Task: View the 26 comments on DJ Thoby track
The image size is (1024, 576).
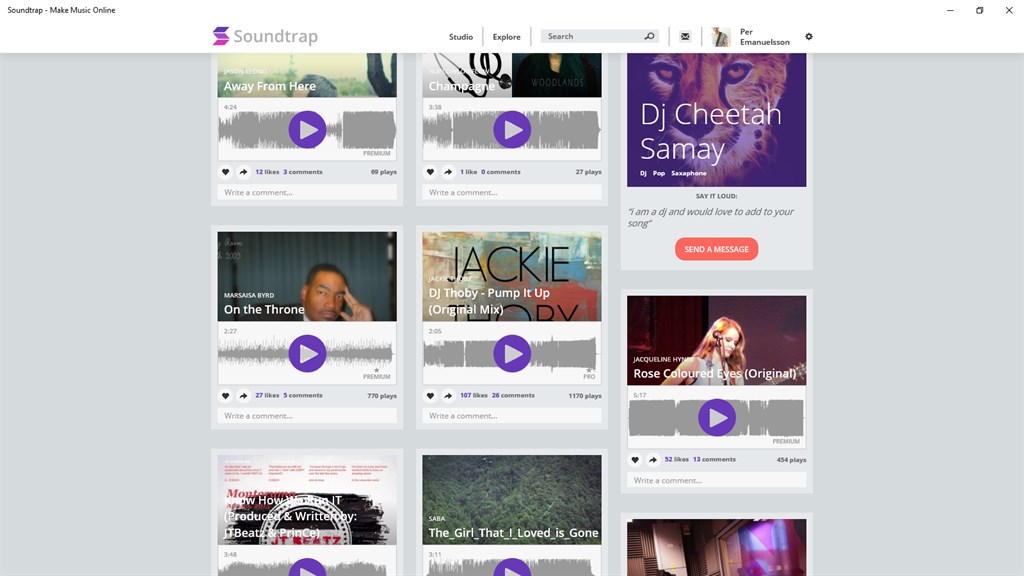Action: 513,395
